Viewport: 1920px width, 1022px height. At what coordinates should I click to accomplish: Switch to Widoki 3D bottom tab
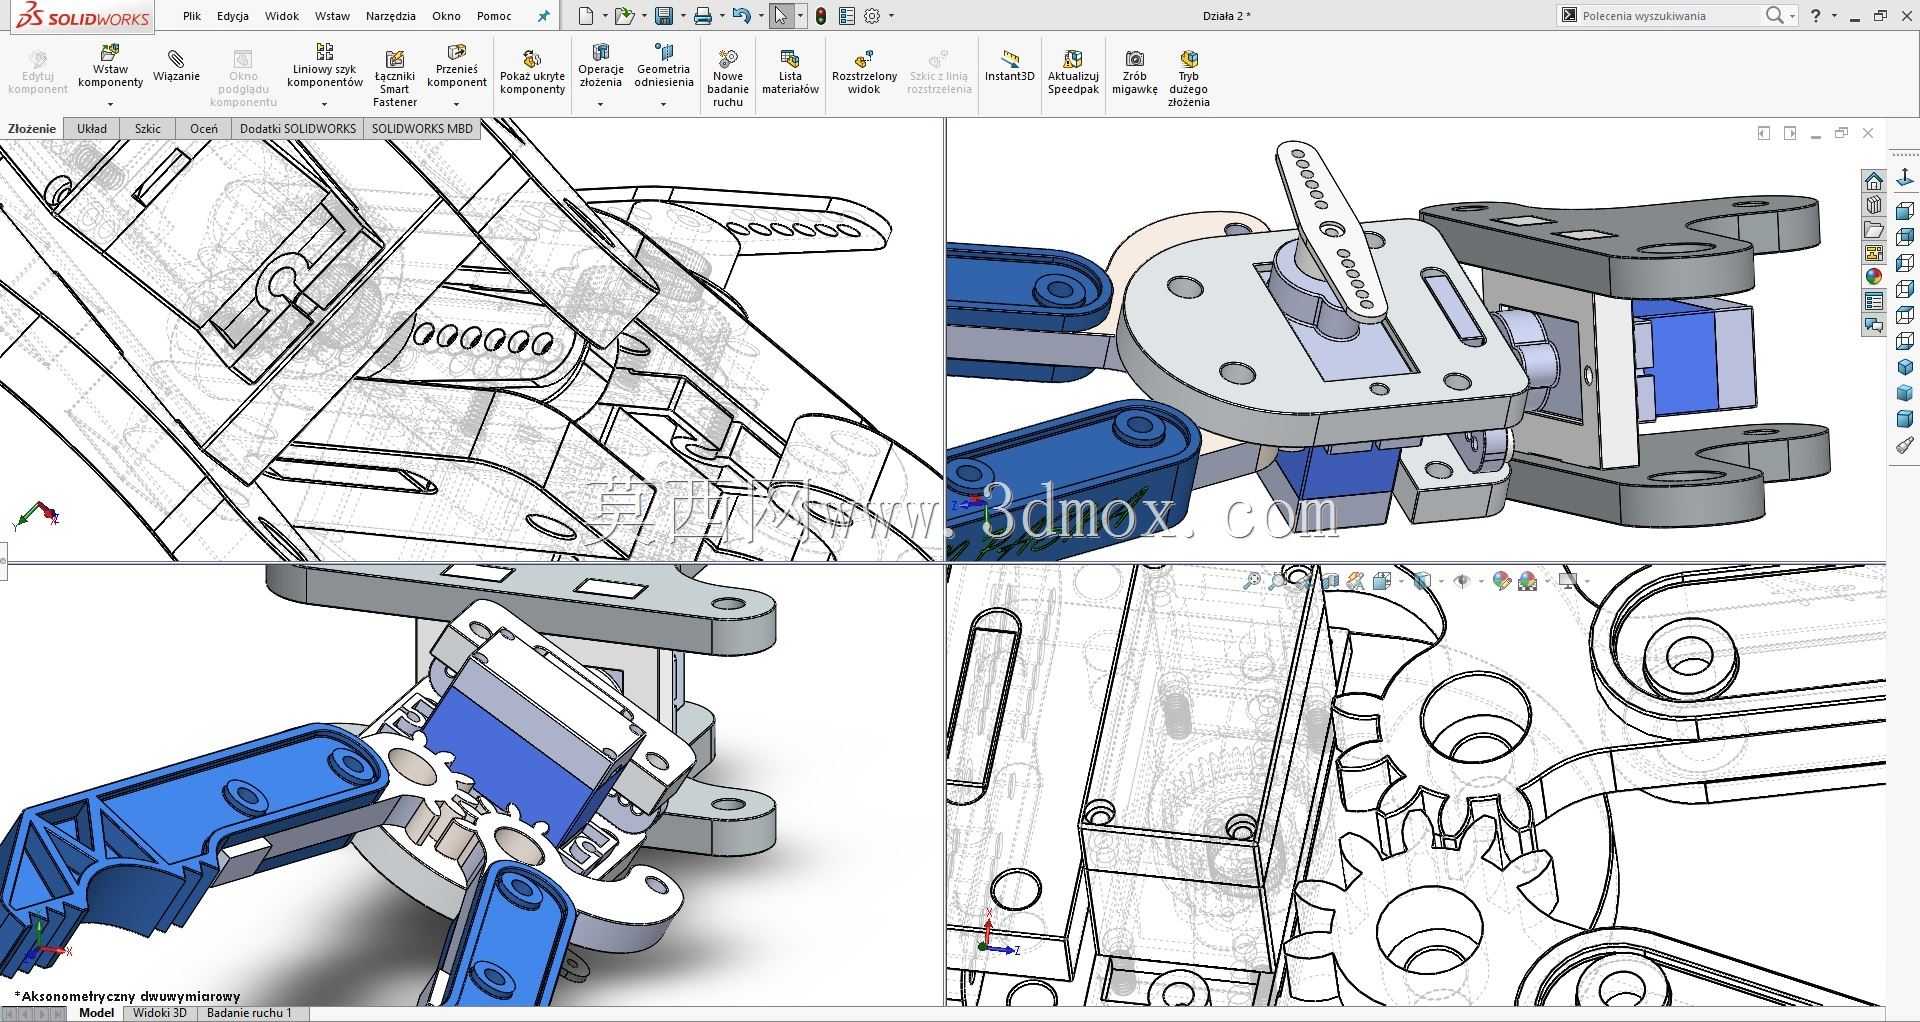click(160, 1013)
